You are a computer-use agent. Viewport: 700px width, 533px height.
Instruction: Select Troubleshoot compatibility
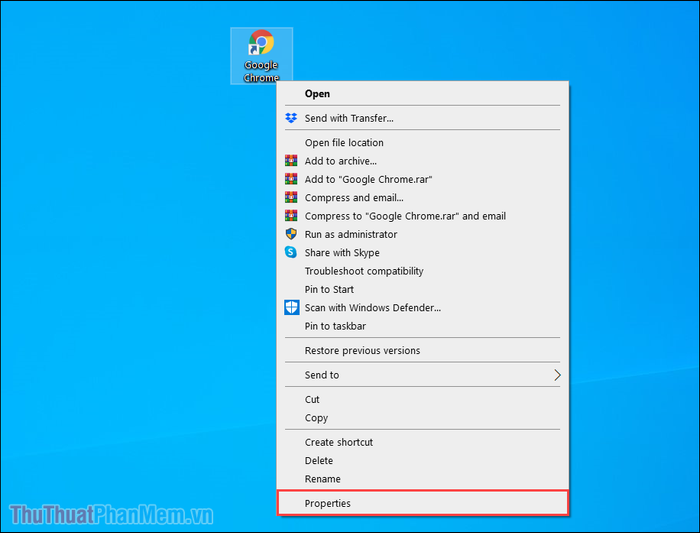coord(422,271)
